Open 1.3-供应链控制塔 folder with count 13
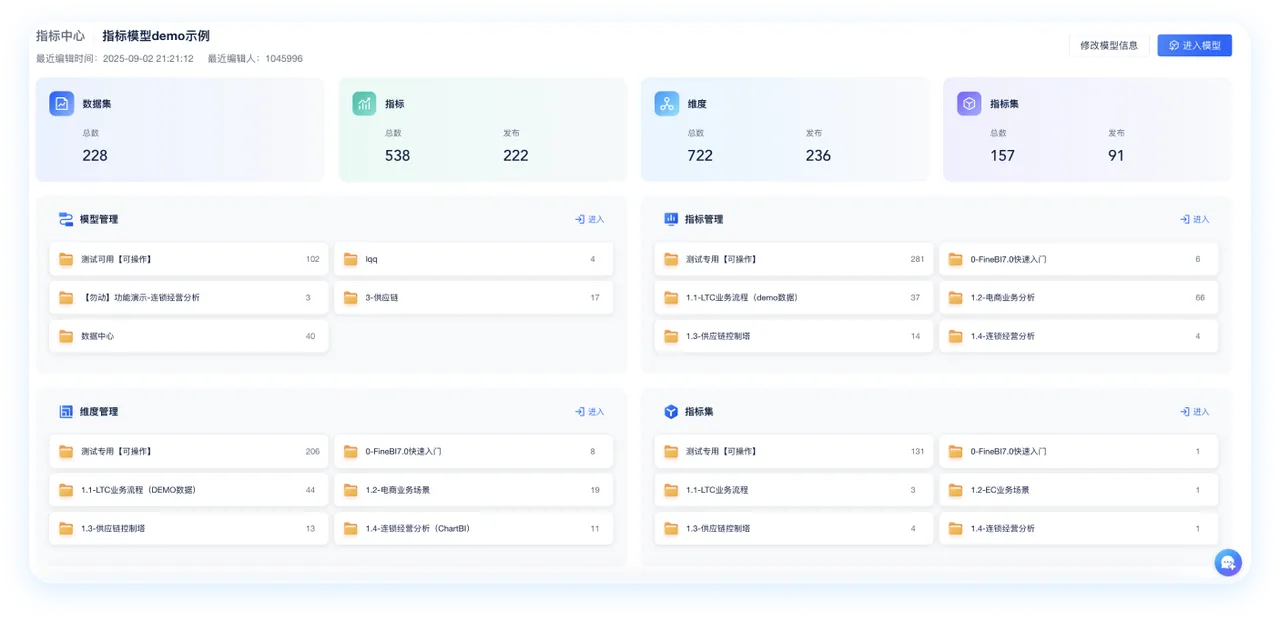Screen dimensions: 1280x620 [189, 528]
